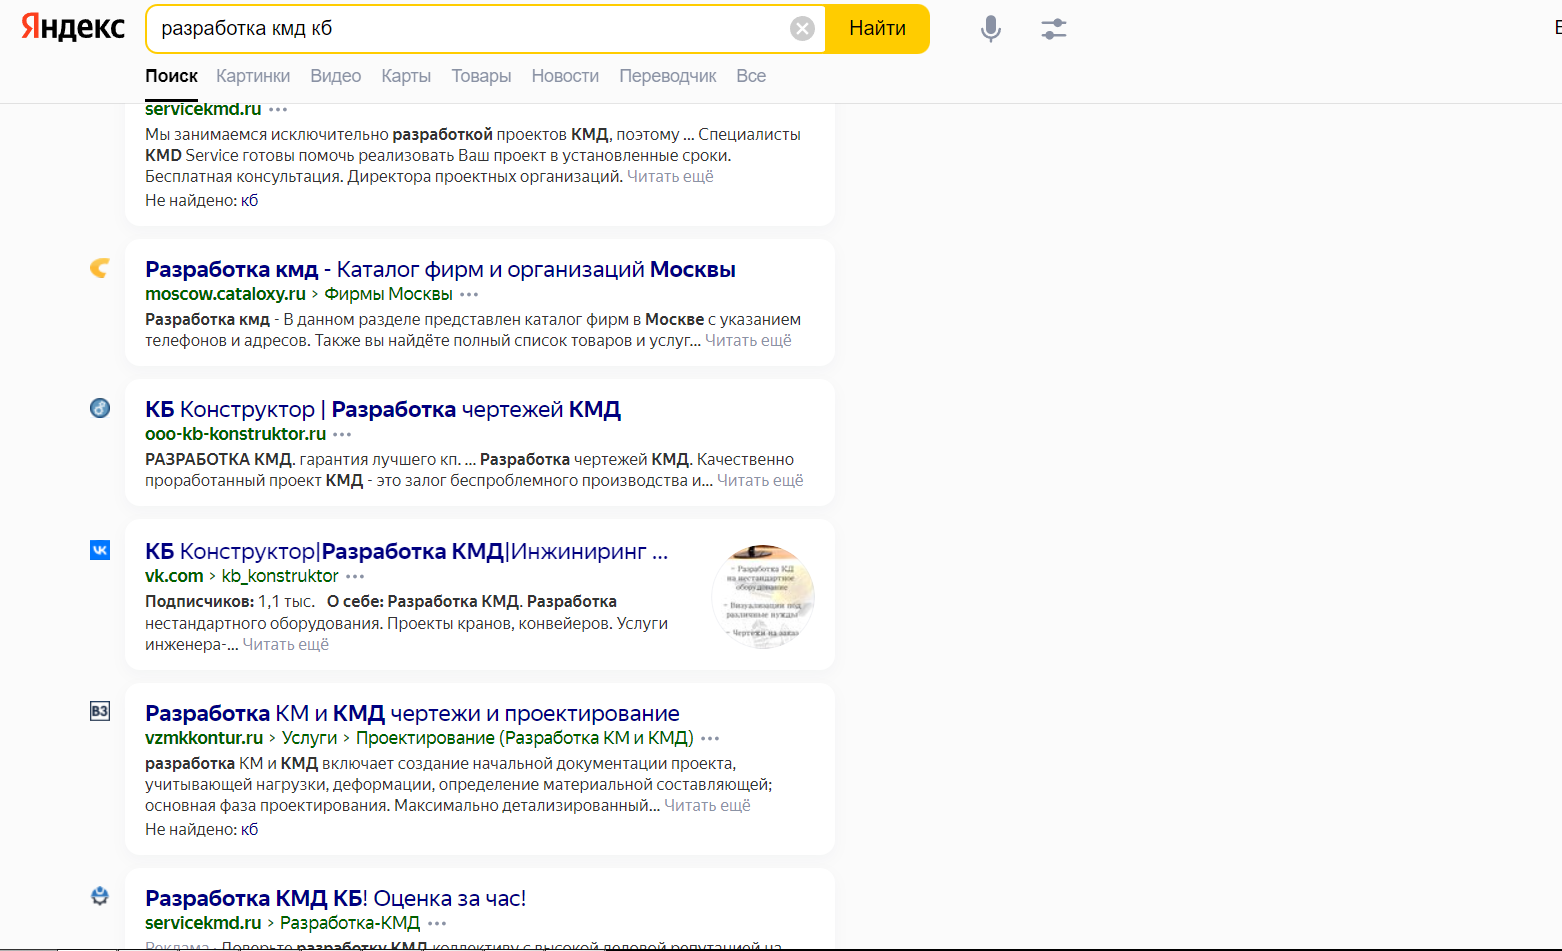This screenshot has height=951, width=1562.
Task: Open 'Разработка кмд - Каталог фирм и организаций Москвы'
Action: pyautogui.click(x=440, y=269)
